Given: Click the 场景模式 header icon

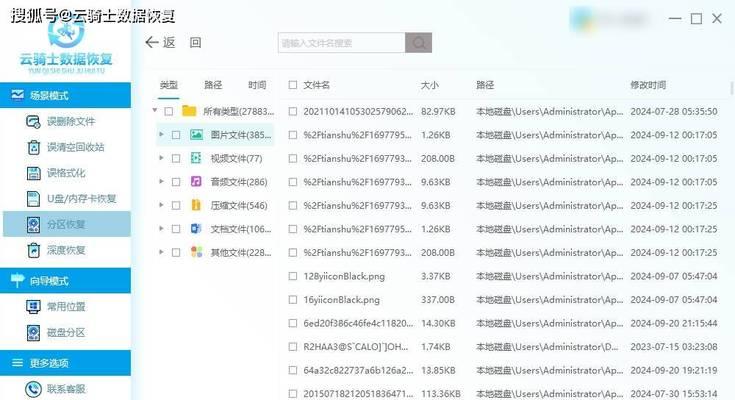Looking at the screenshot, I should (17, 95).
